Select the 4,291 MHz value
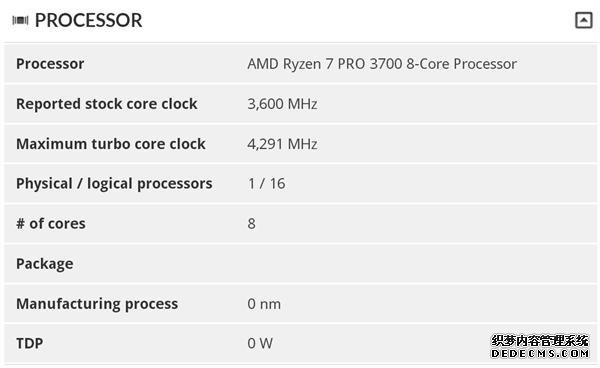The image size is (600, 368). pyautogui.click(x=282, y=144)
